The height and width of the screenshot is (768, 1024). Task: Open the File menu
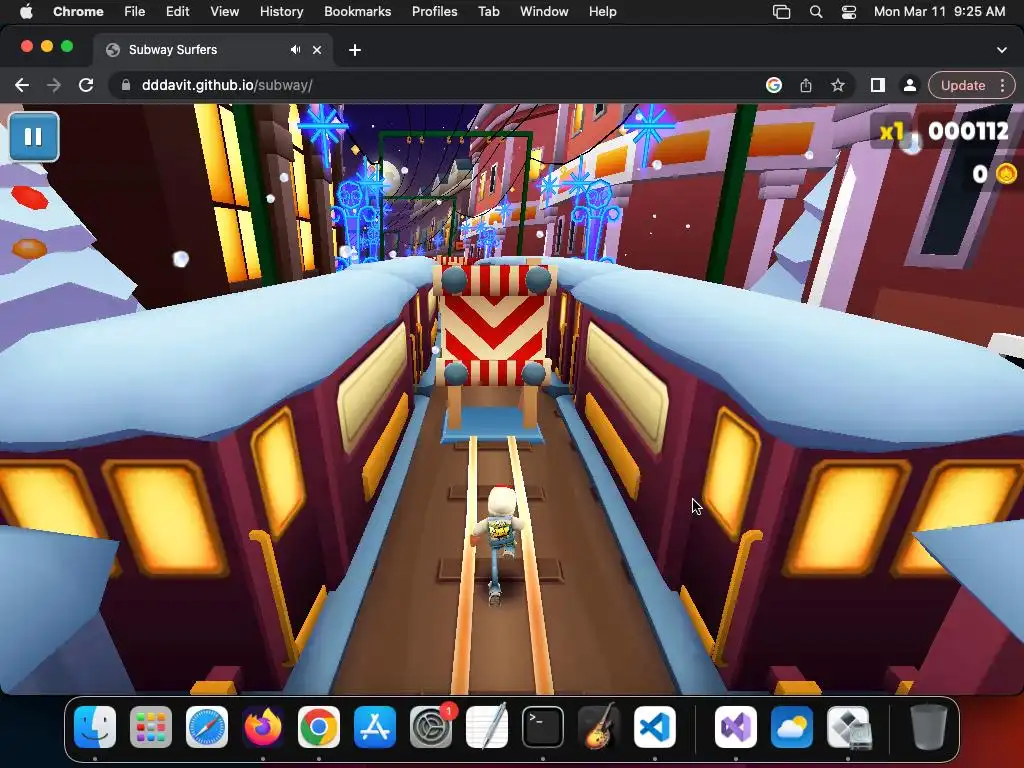tap(135, 11)
